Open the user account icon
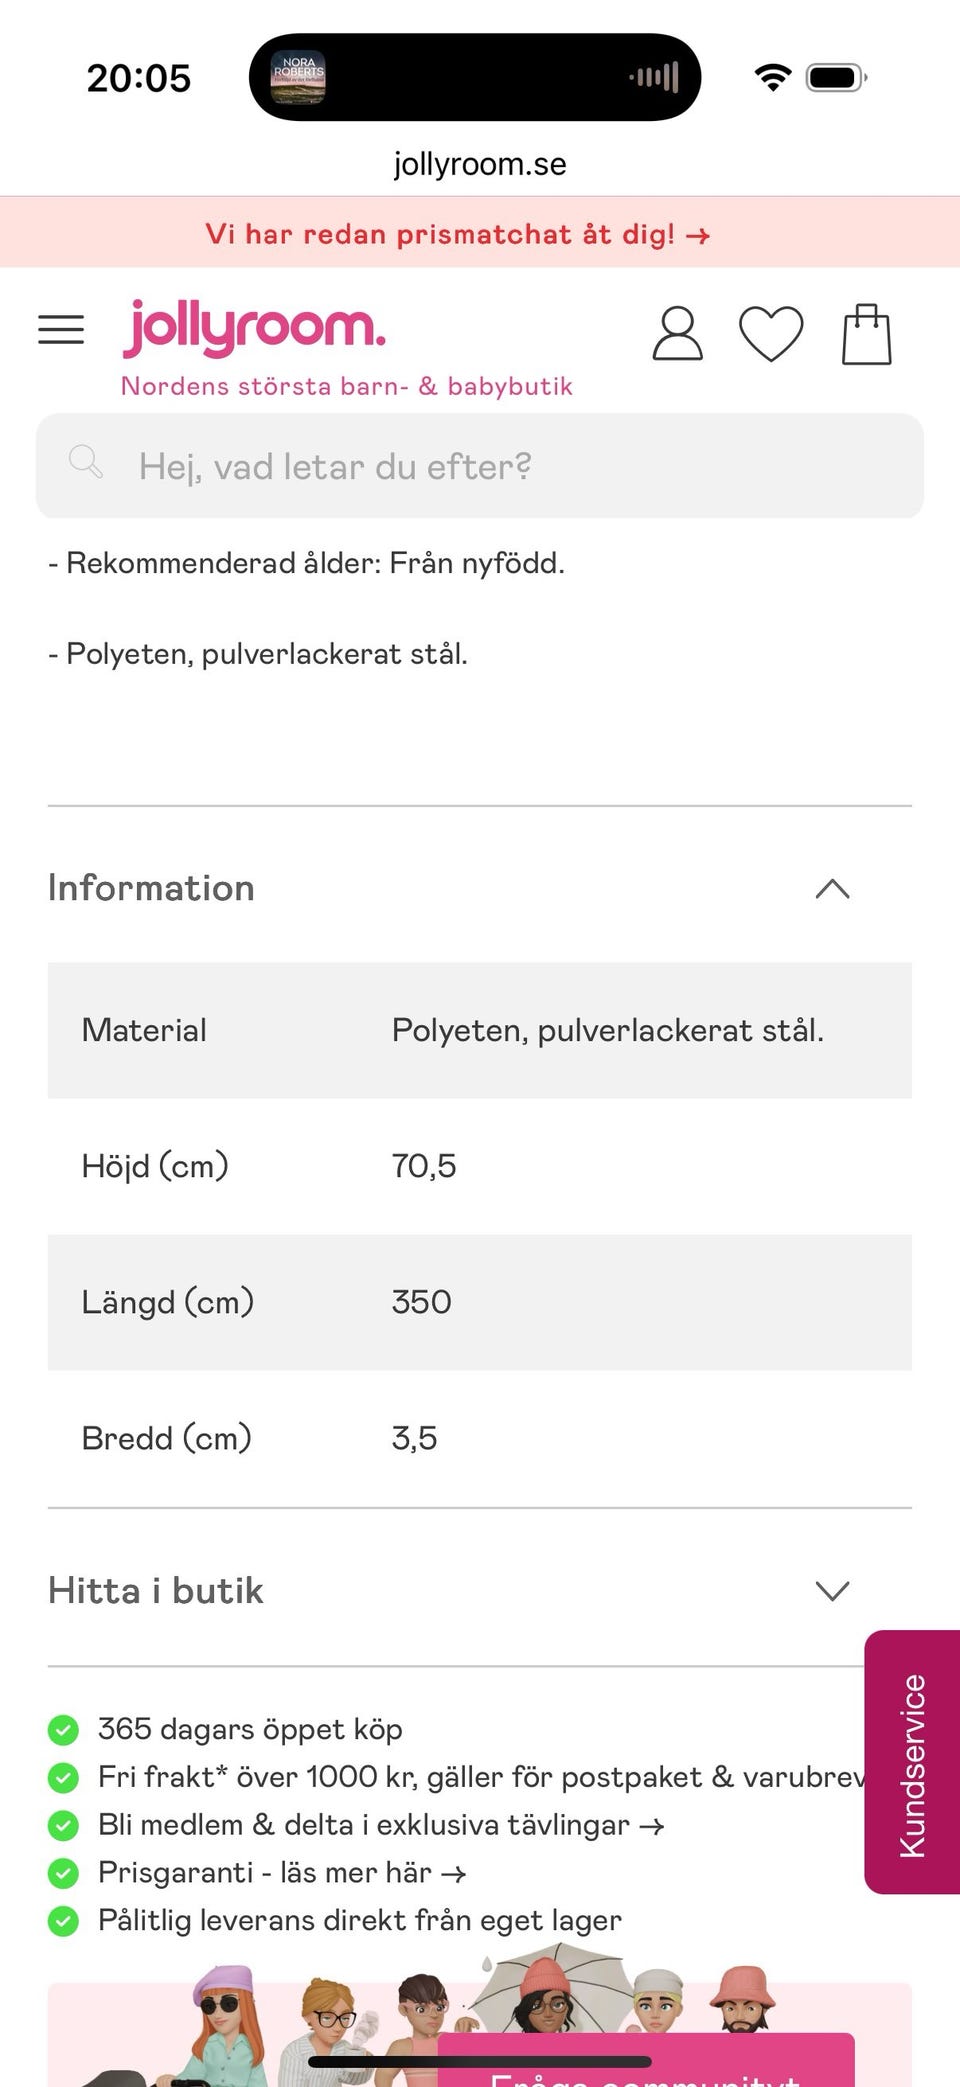Screen dimensions: 960x2087 click(x=677, y=333)
